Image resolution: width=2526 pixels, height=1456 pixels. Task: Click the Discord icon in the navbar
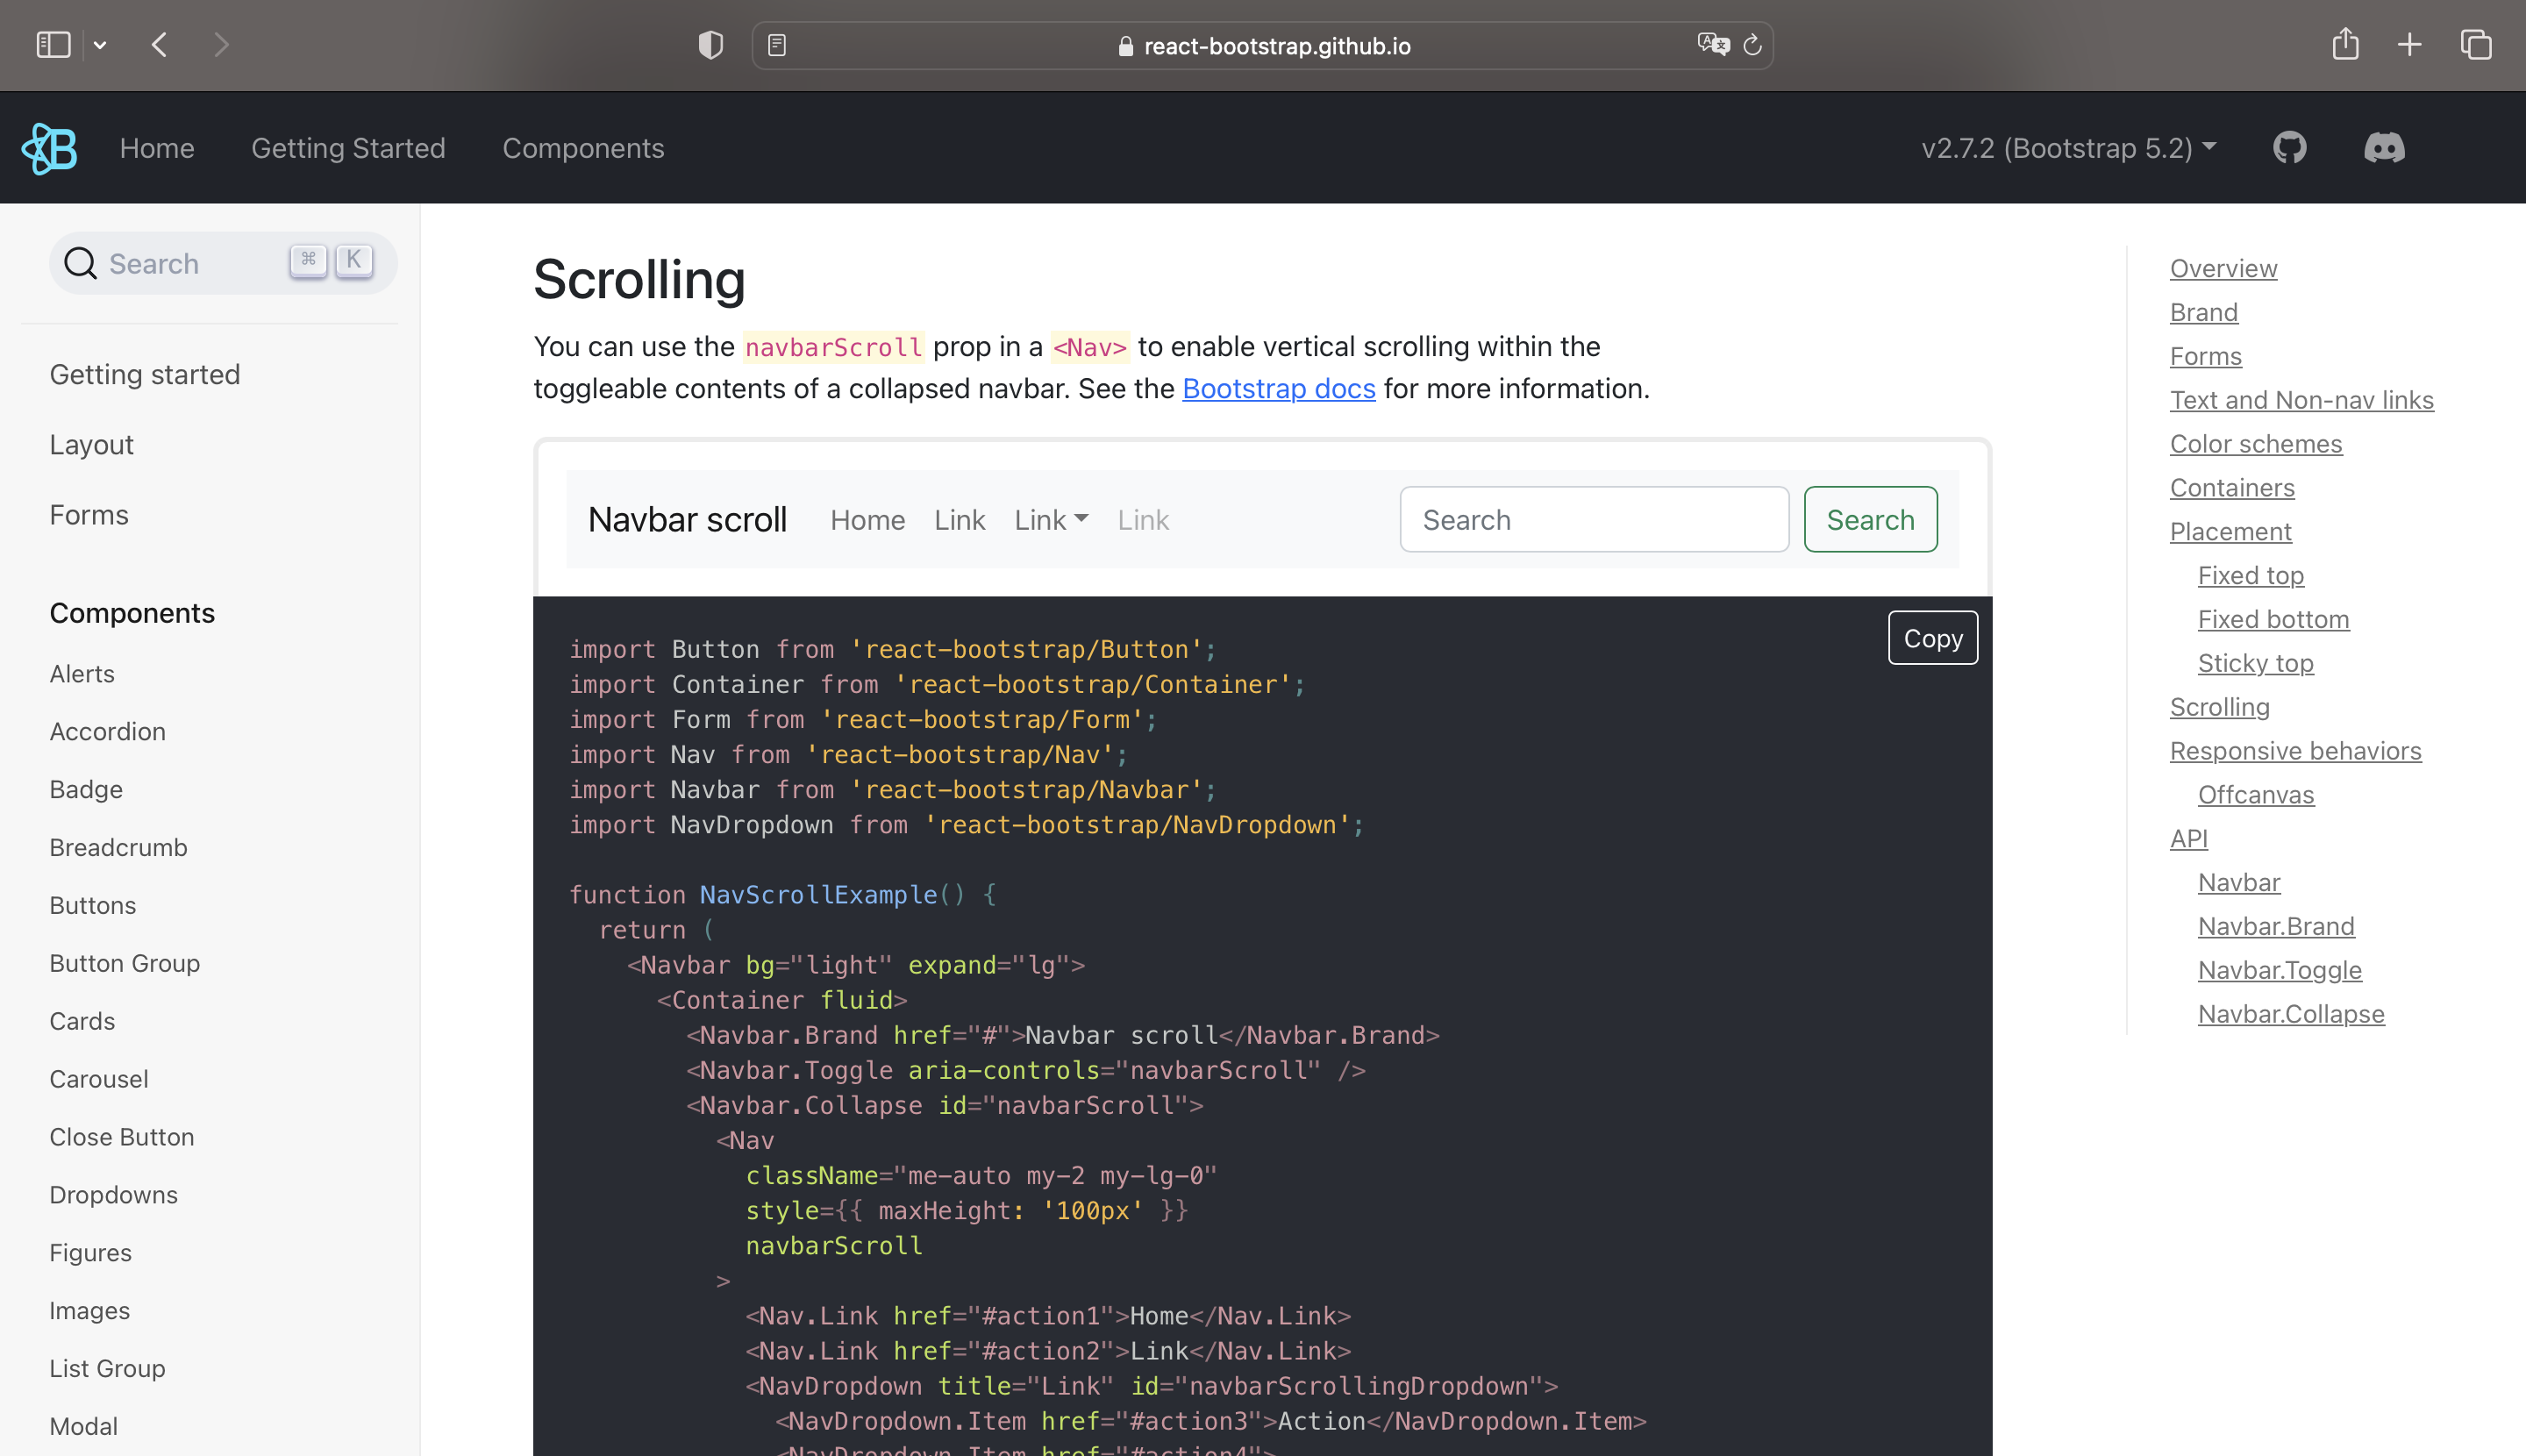click(x=2382, y=147)
